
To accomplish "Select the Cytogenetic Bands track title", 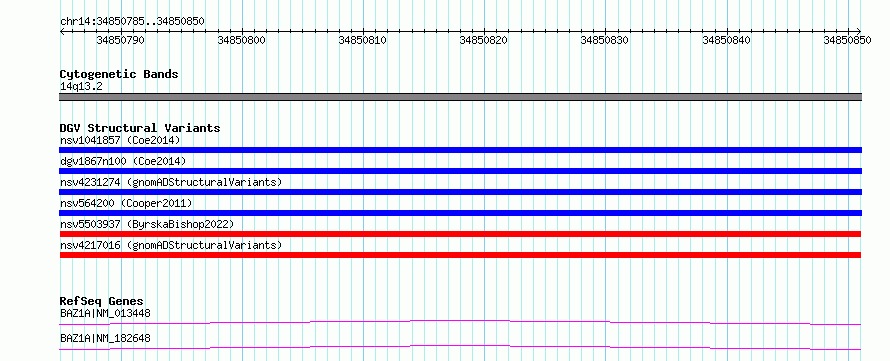I will pos(119,74).
